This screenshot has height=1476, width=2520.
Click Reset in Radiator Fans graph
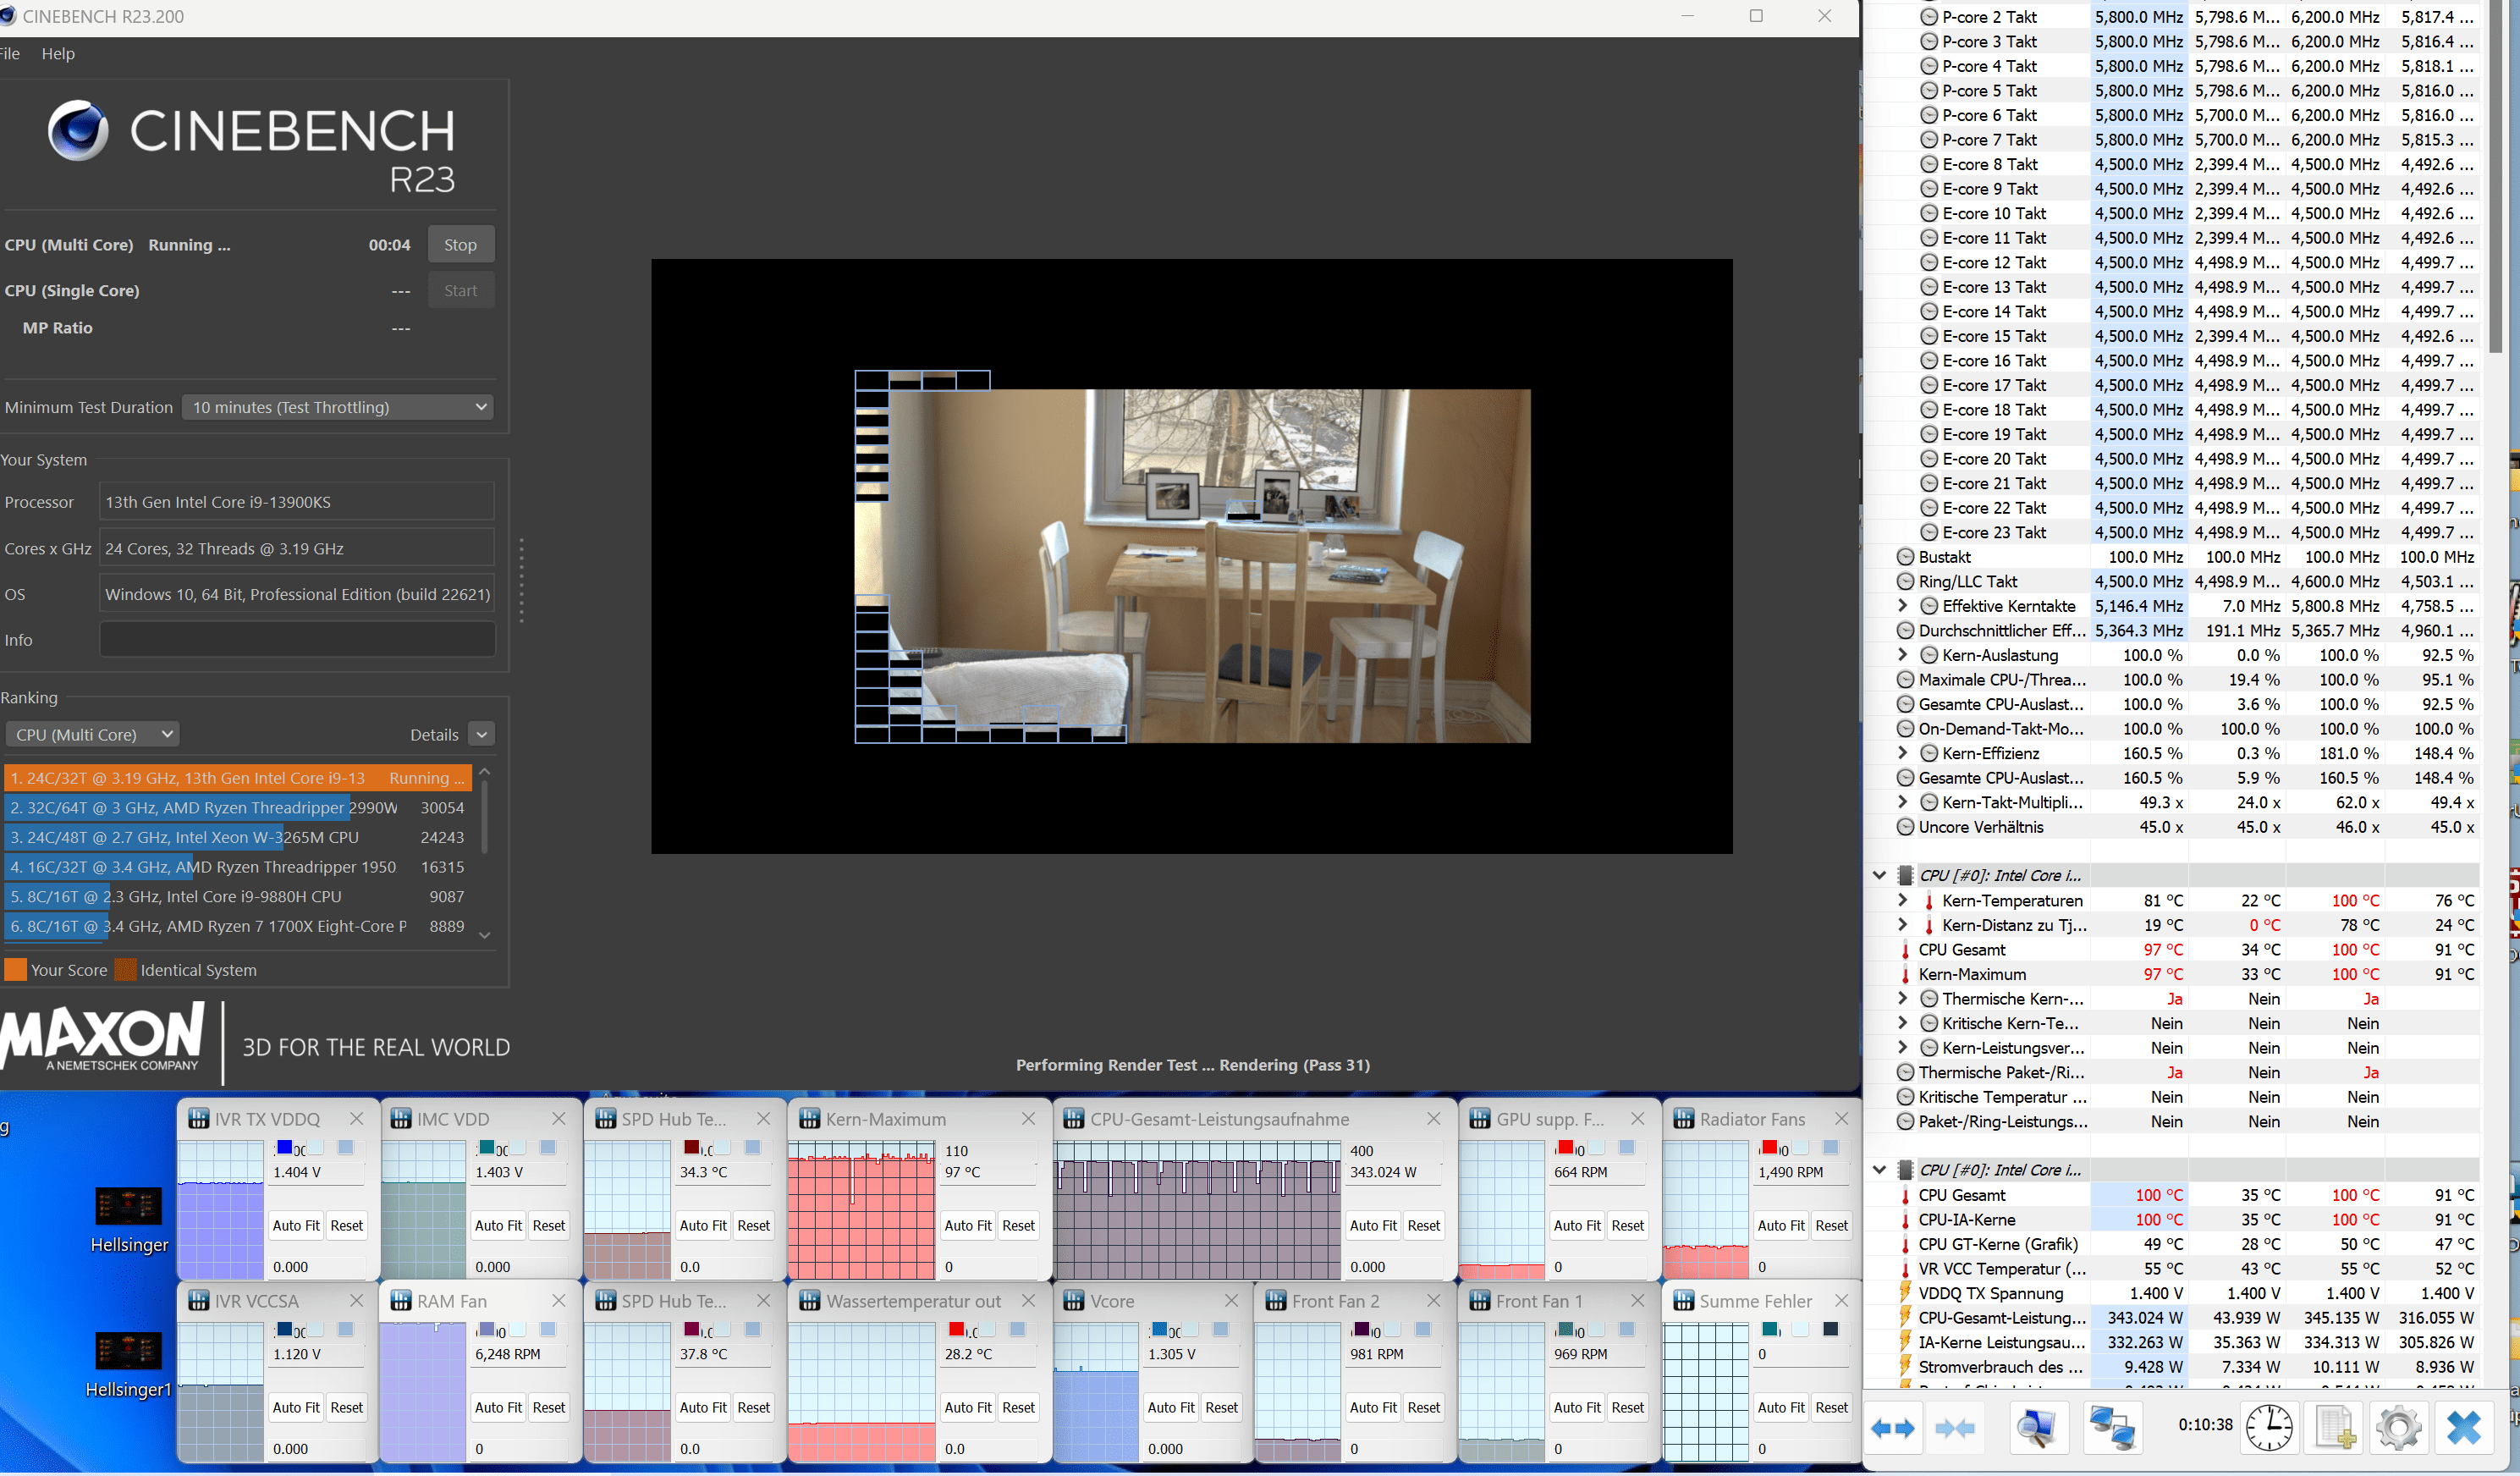pyautogui.click(x=1832, y=1226)
